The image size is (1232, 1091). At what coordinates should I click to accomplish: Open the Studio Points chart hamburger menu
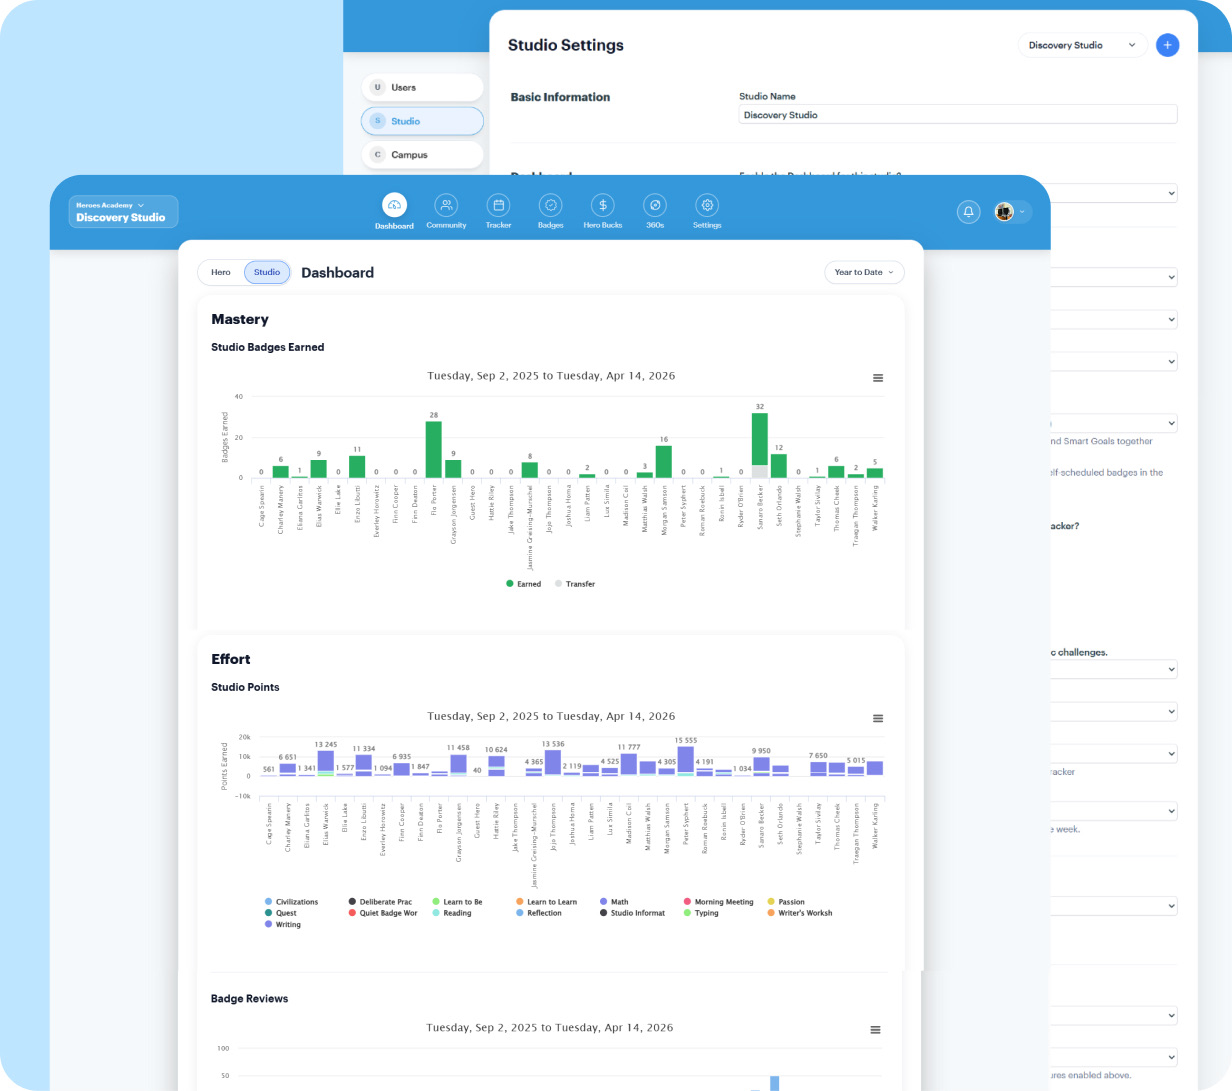pyautogui.click(x=878, y=718)
